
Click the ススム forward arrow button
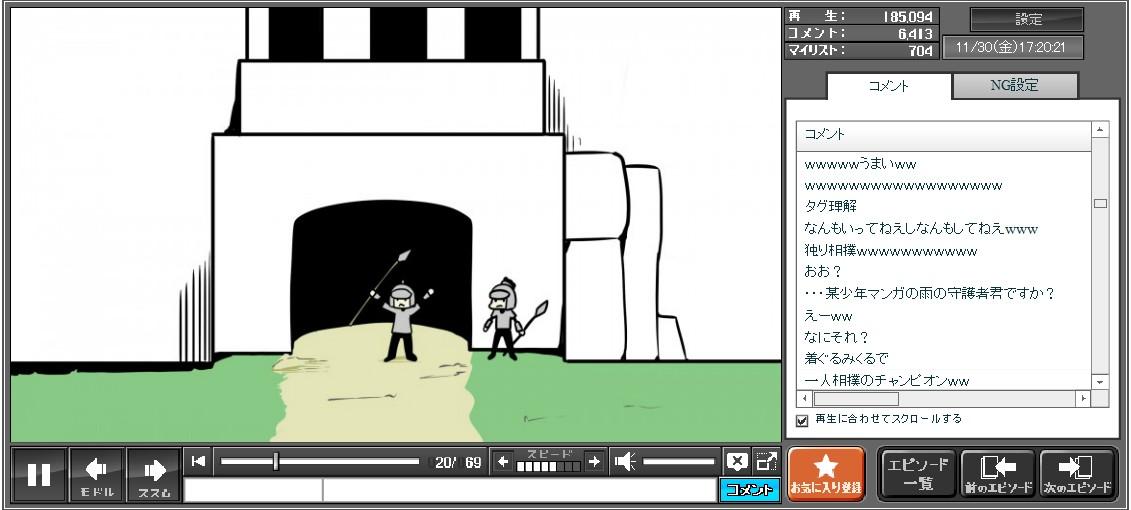pyautogui.click(x=153, y=474)
